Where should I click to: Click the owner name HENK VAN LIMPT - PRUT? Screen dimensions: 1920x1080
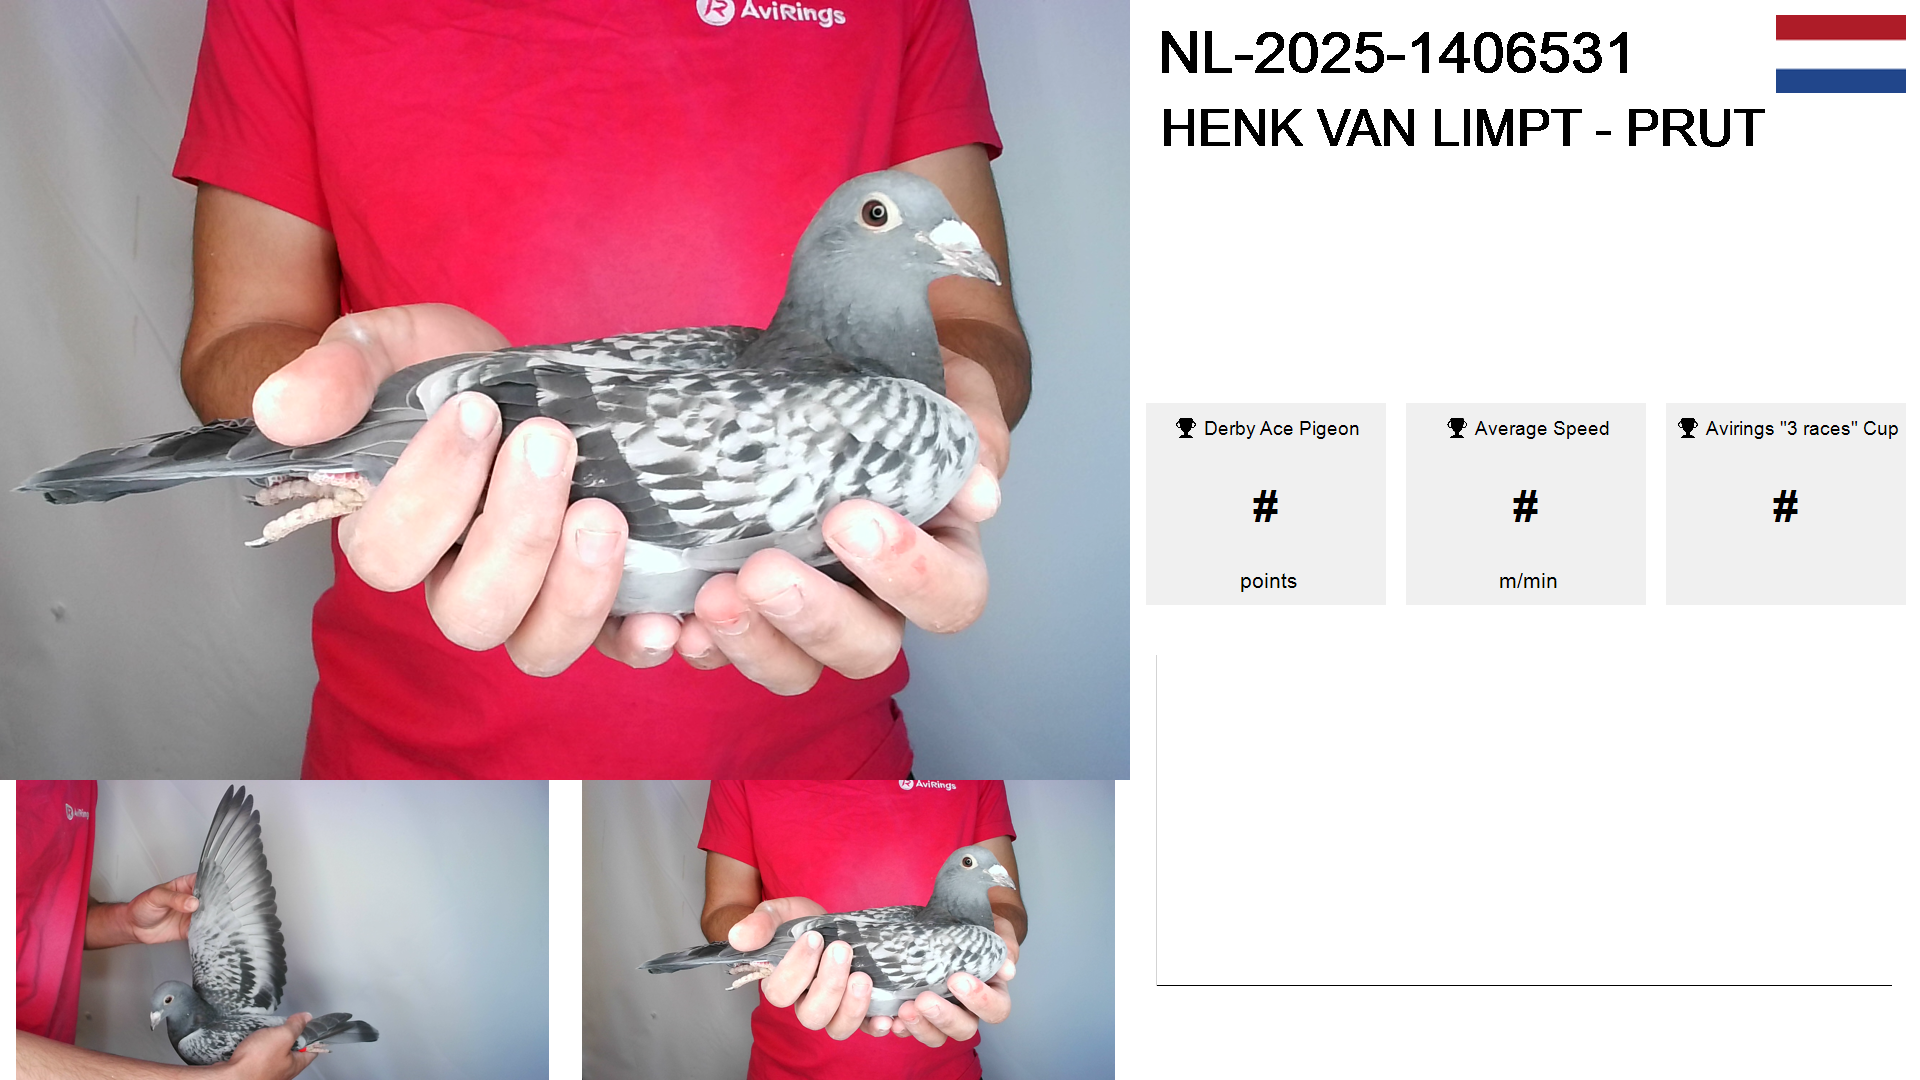click(x=1462, y=128)
